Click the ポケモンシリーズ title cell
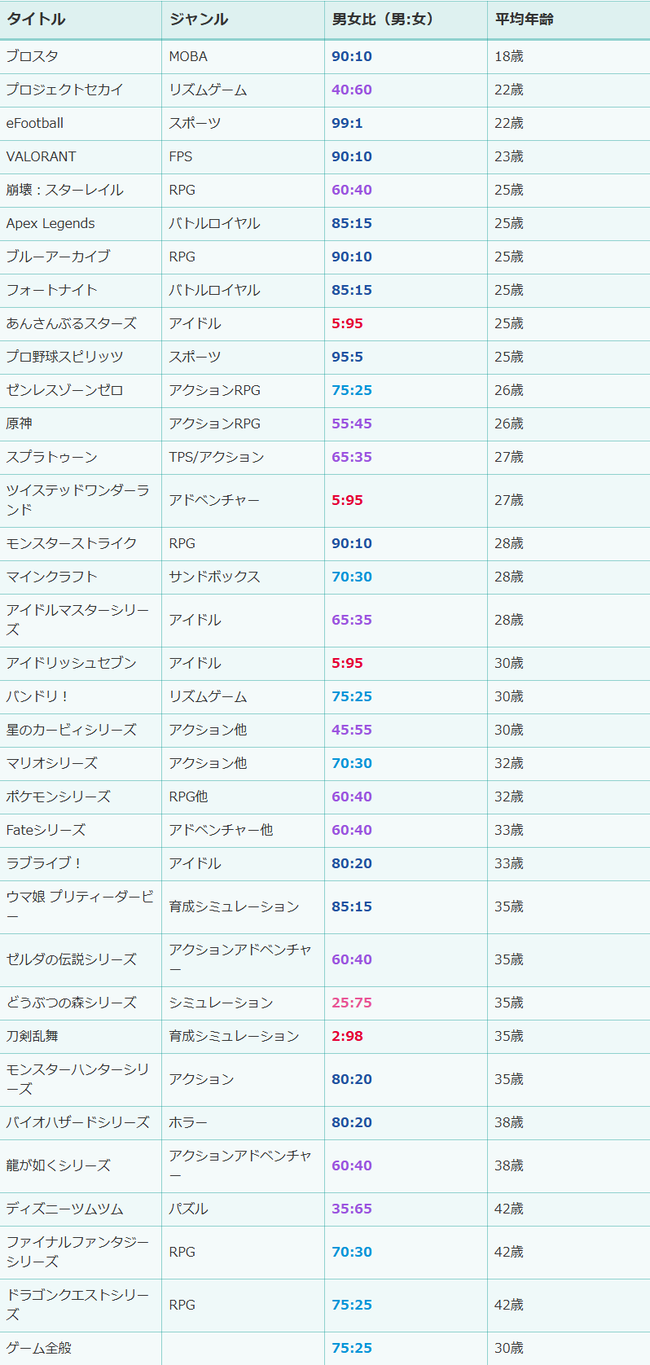 coord(81,797)
